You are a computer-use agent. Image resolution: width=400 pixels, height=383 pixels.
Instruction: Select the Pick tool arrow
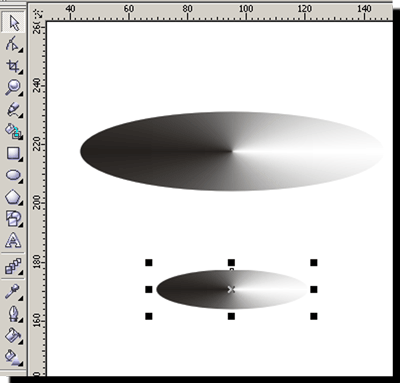tap(13, 23)
